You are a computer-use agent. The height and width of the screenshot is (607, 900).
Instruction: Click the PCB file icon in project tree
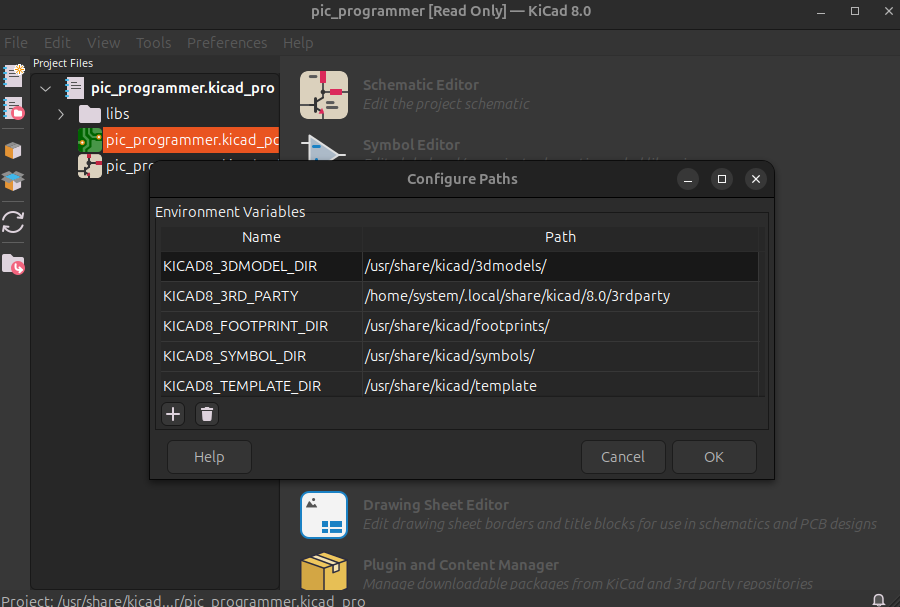[90, 140]
